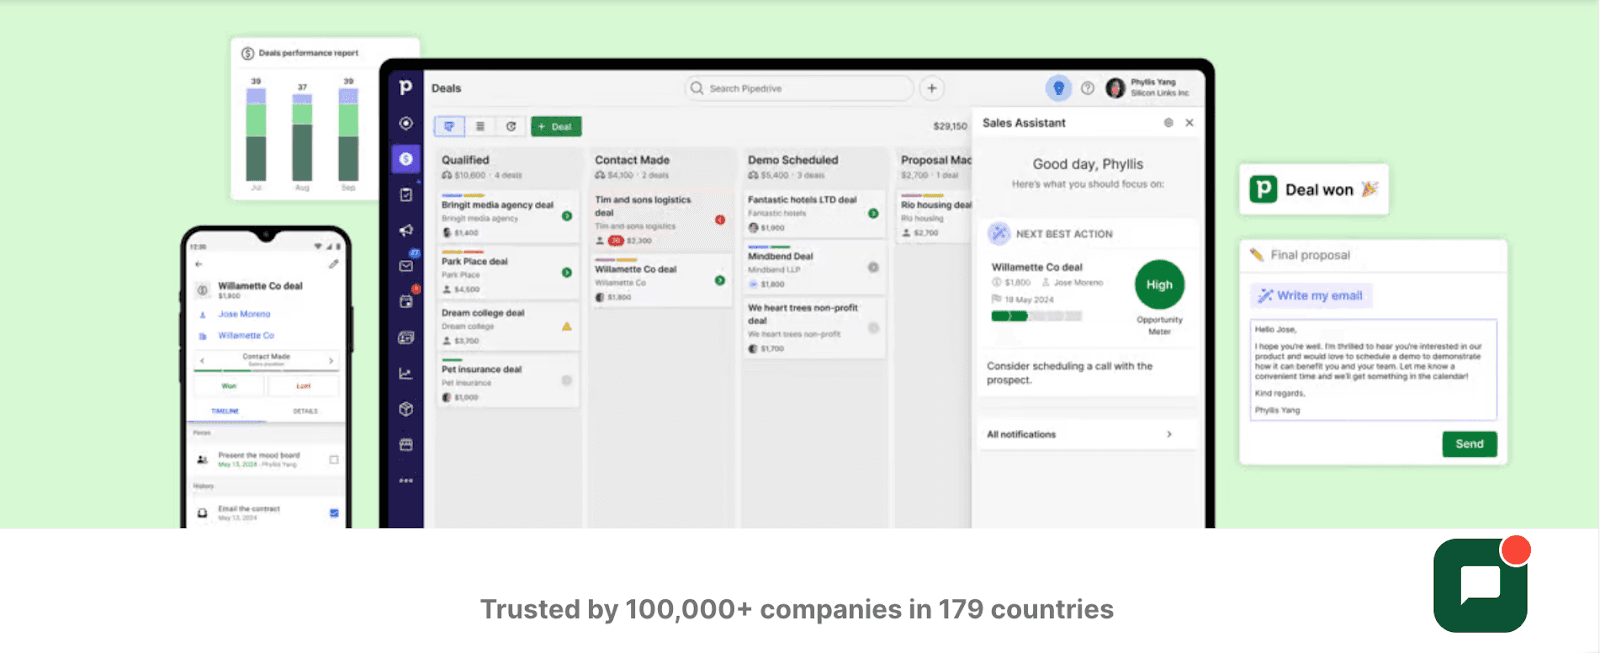Click the Final proposal subject line

tap(1310, 255)
